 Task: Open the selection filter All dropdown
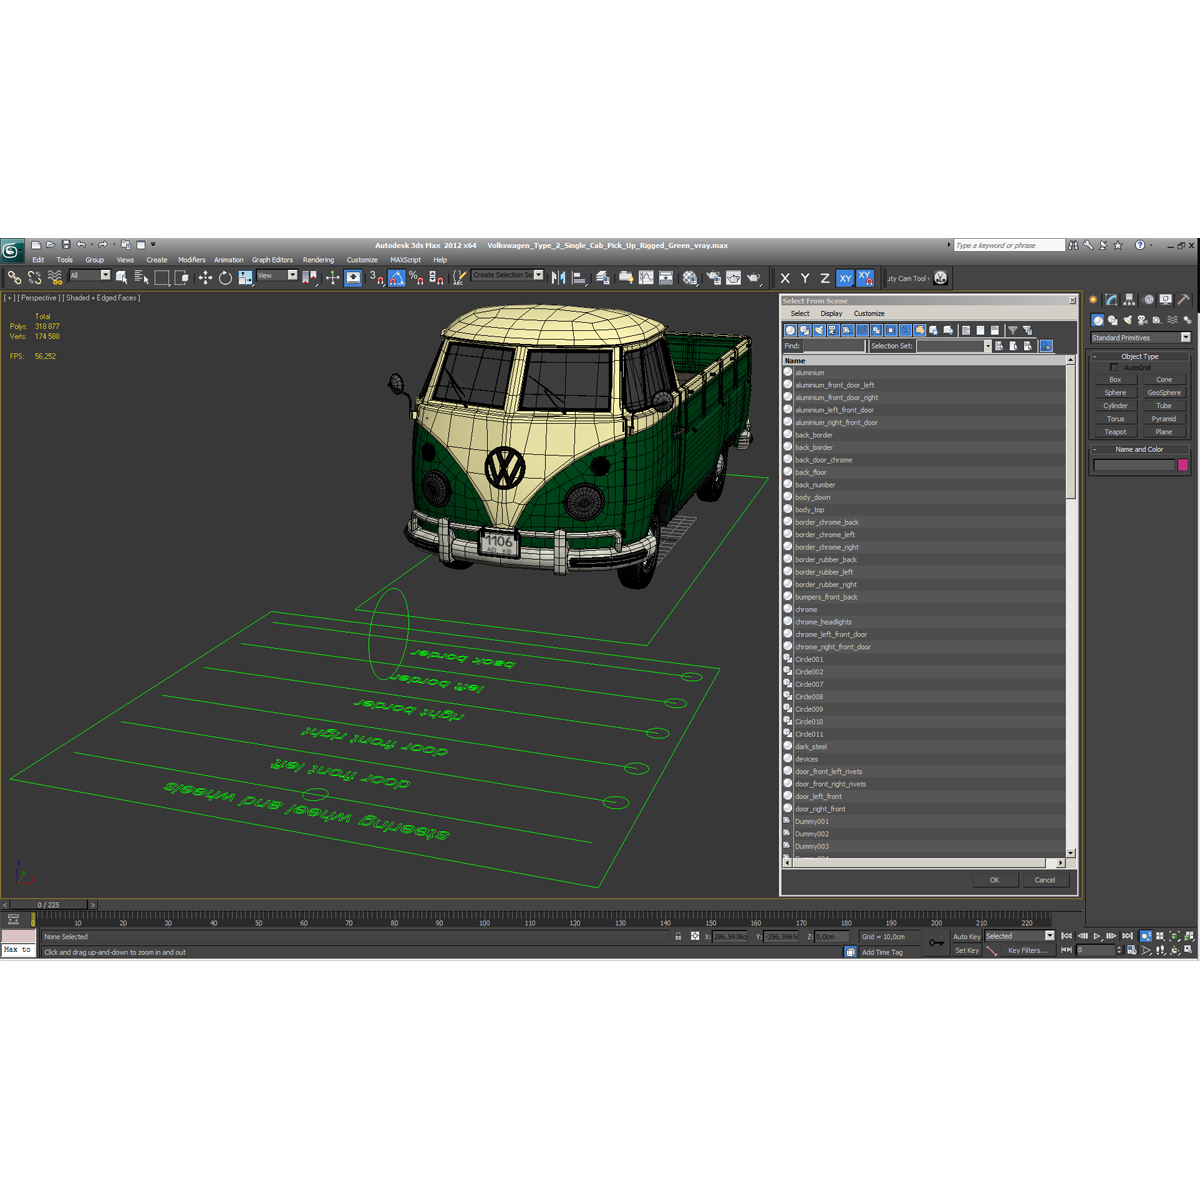(x=89, y=275)
